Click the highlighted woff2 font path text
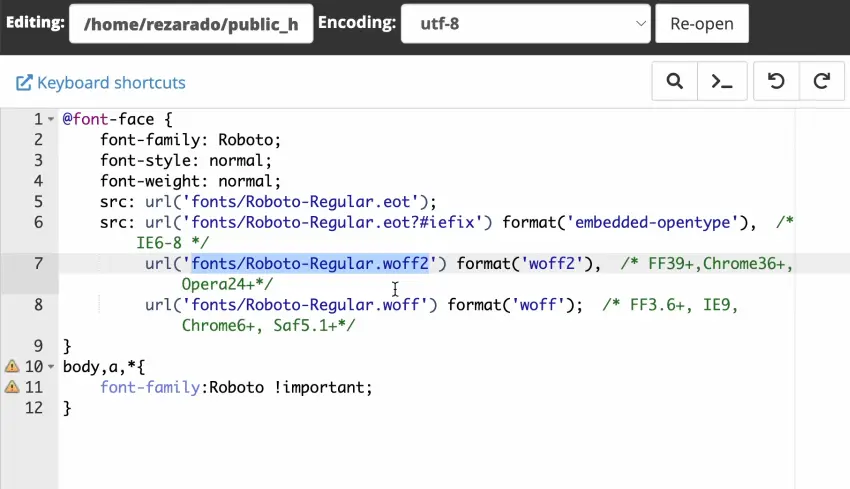The width and height of the screenshot is (850, 489). point(310,264)
